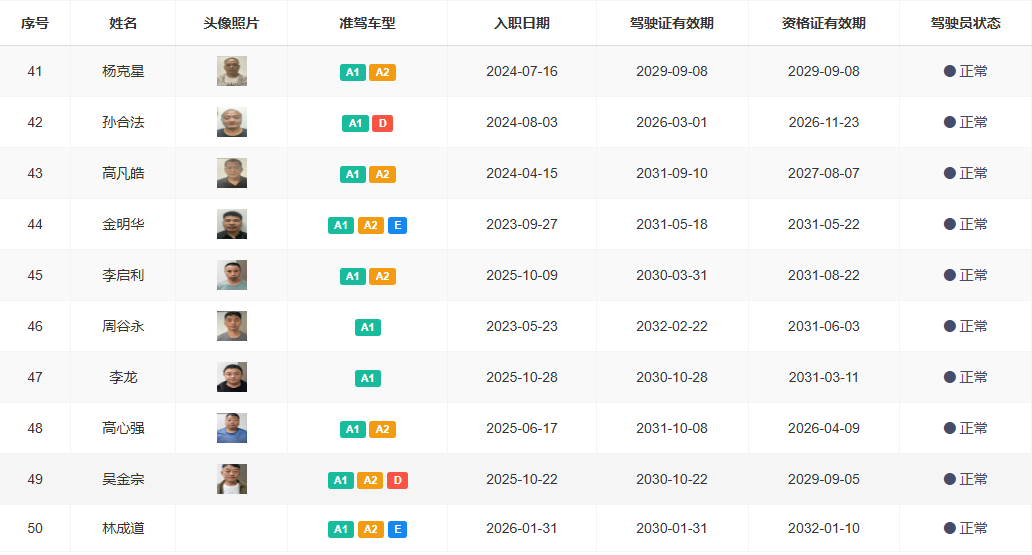This screenshot has width=1032, height=555.
Task: Select row number 46
Action: tap(35, 326)
